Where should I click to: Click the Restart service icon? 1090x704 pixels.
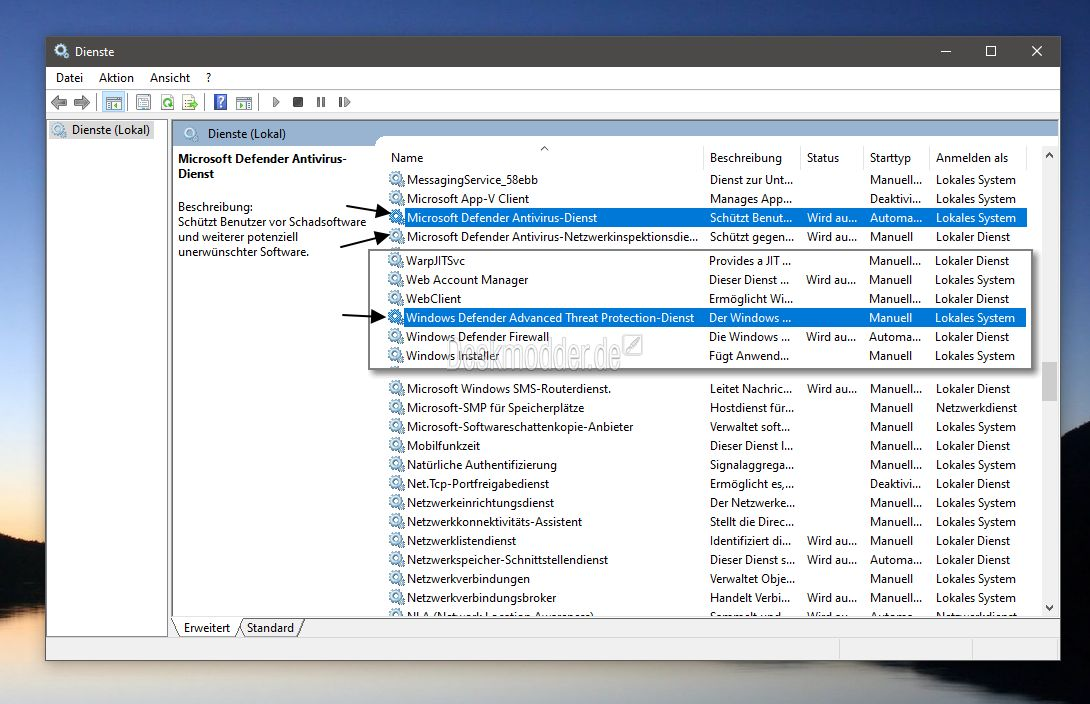[344, 102]
